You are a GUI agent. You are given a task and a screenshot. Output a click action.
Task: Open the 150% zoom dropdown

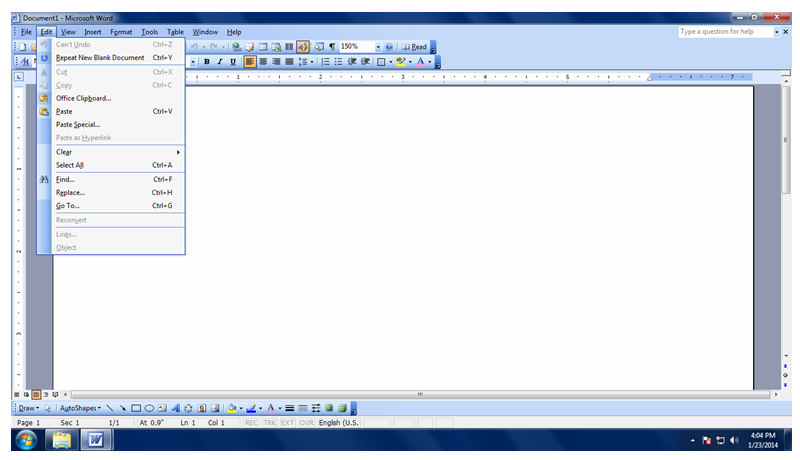[378, 47]
